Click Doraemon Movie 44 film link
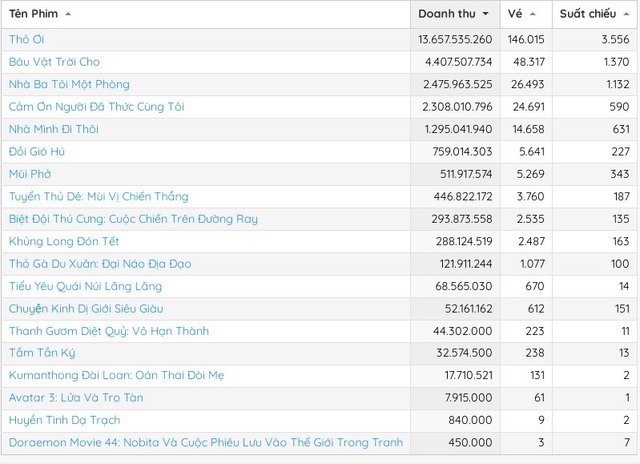The width and height of the screenshot is (640, 464). pos(205,442)
